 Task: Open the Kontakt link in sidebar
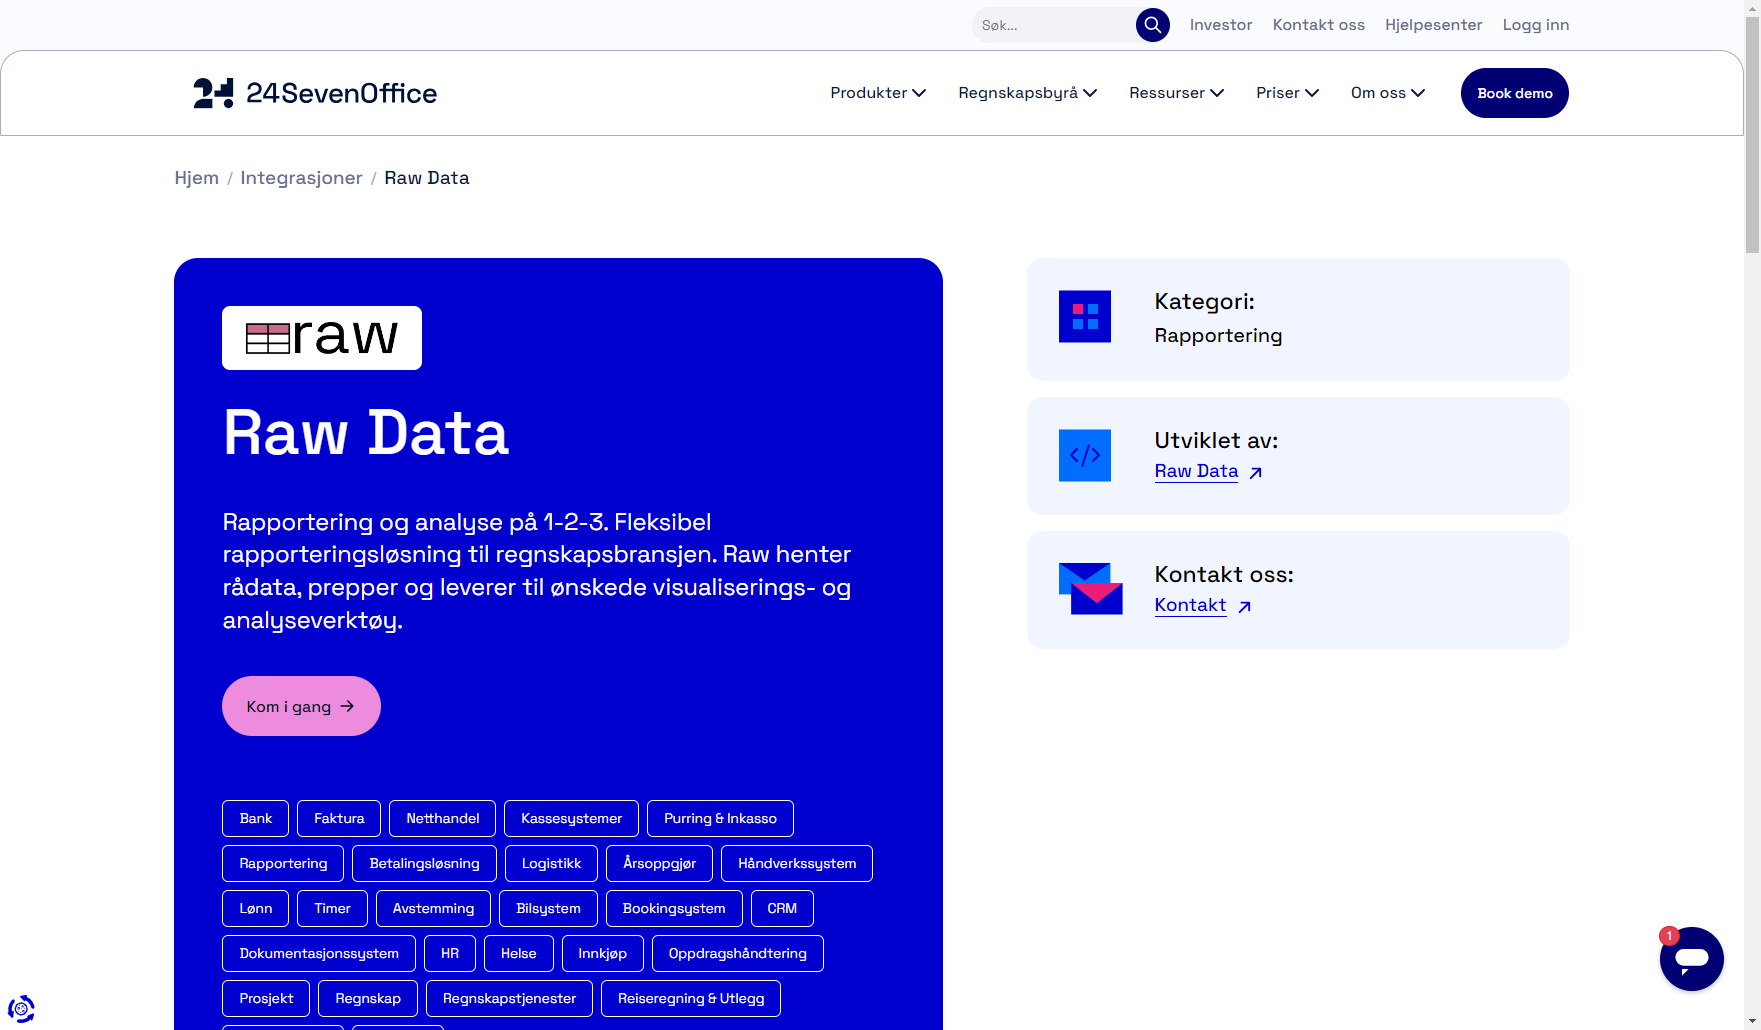click(1190, 605)
